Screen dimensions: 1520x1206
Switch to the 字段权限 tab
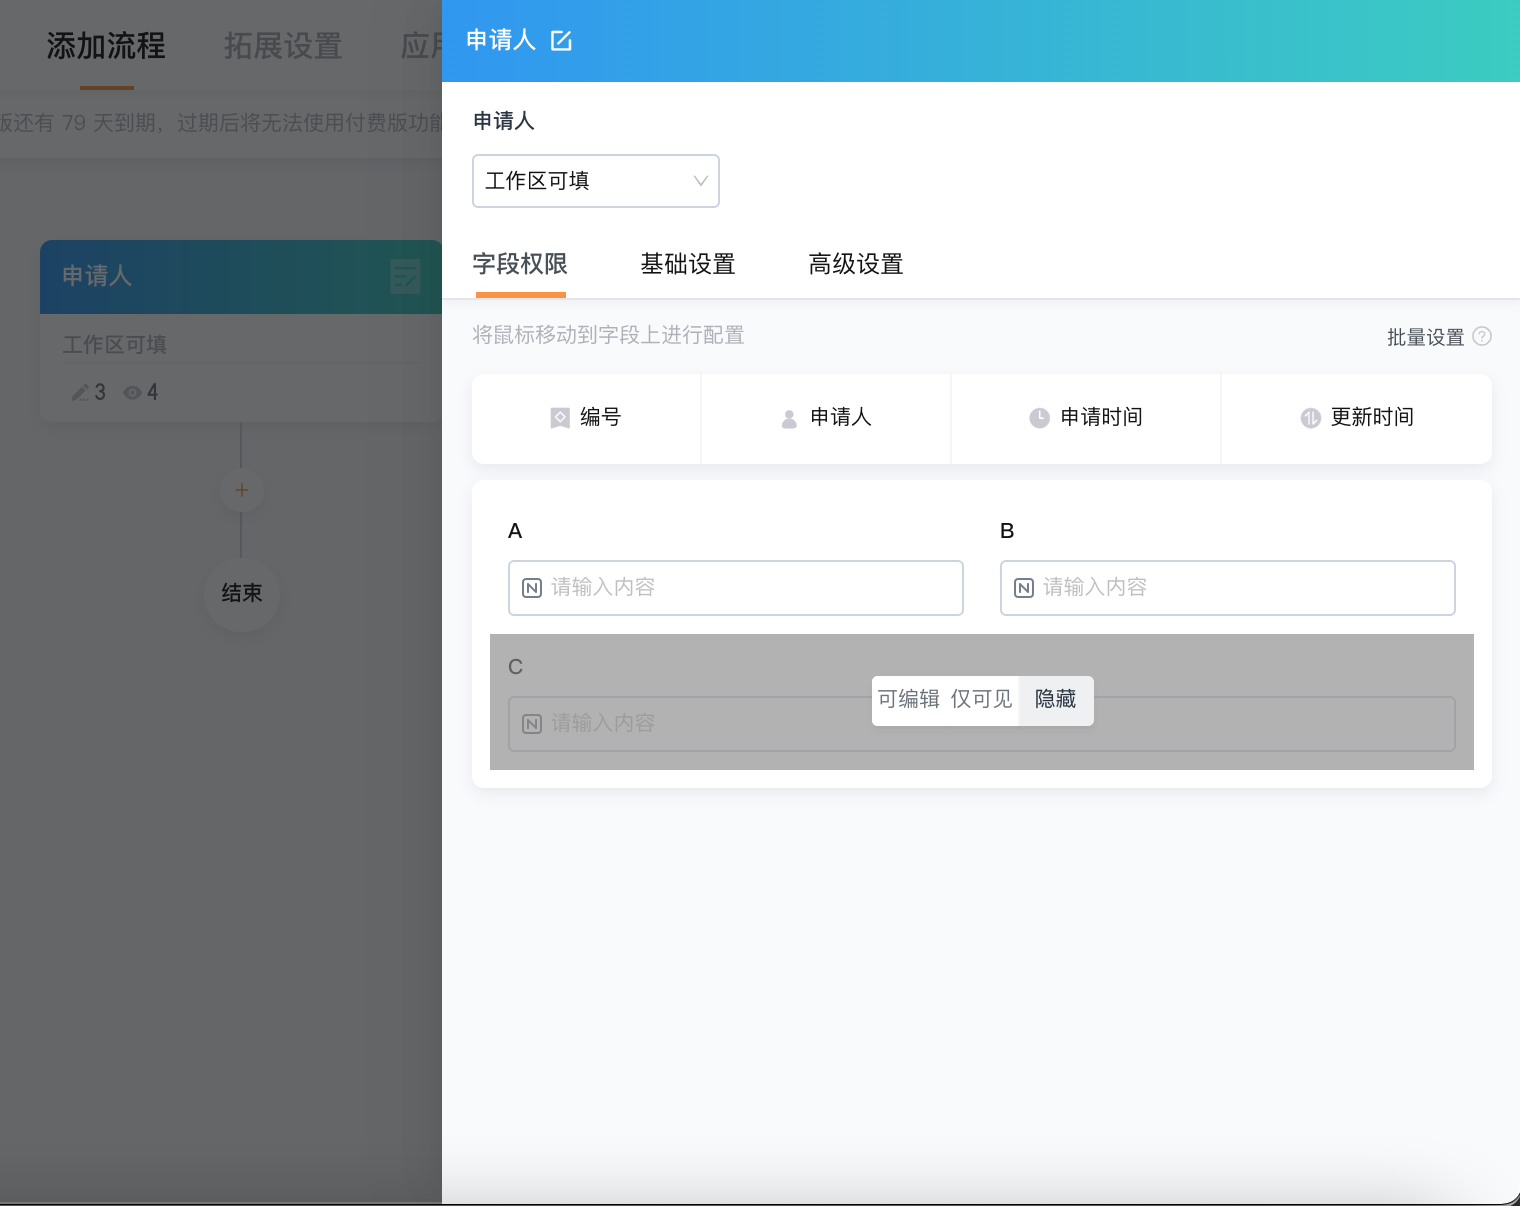[x=520, y=264]
